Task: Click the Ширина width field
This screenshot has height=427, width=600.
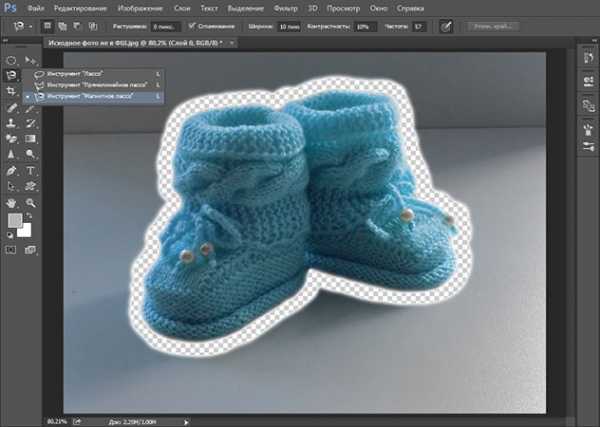Action: [289, 27]
